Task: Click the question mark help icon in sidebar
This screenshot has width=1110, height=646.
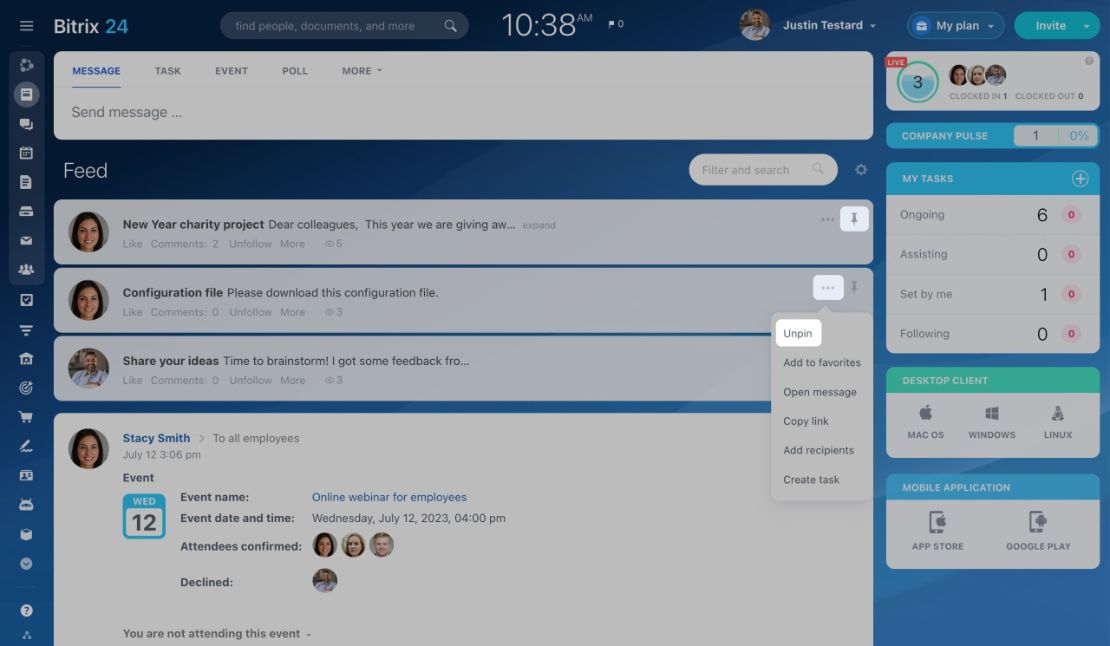Action: (26, 611)
